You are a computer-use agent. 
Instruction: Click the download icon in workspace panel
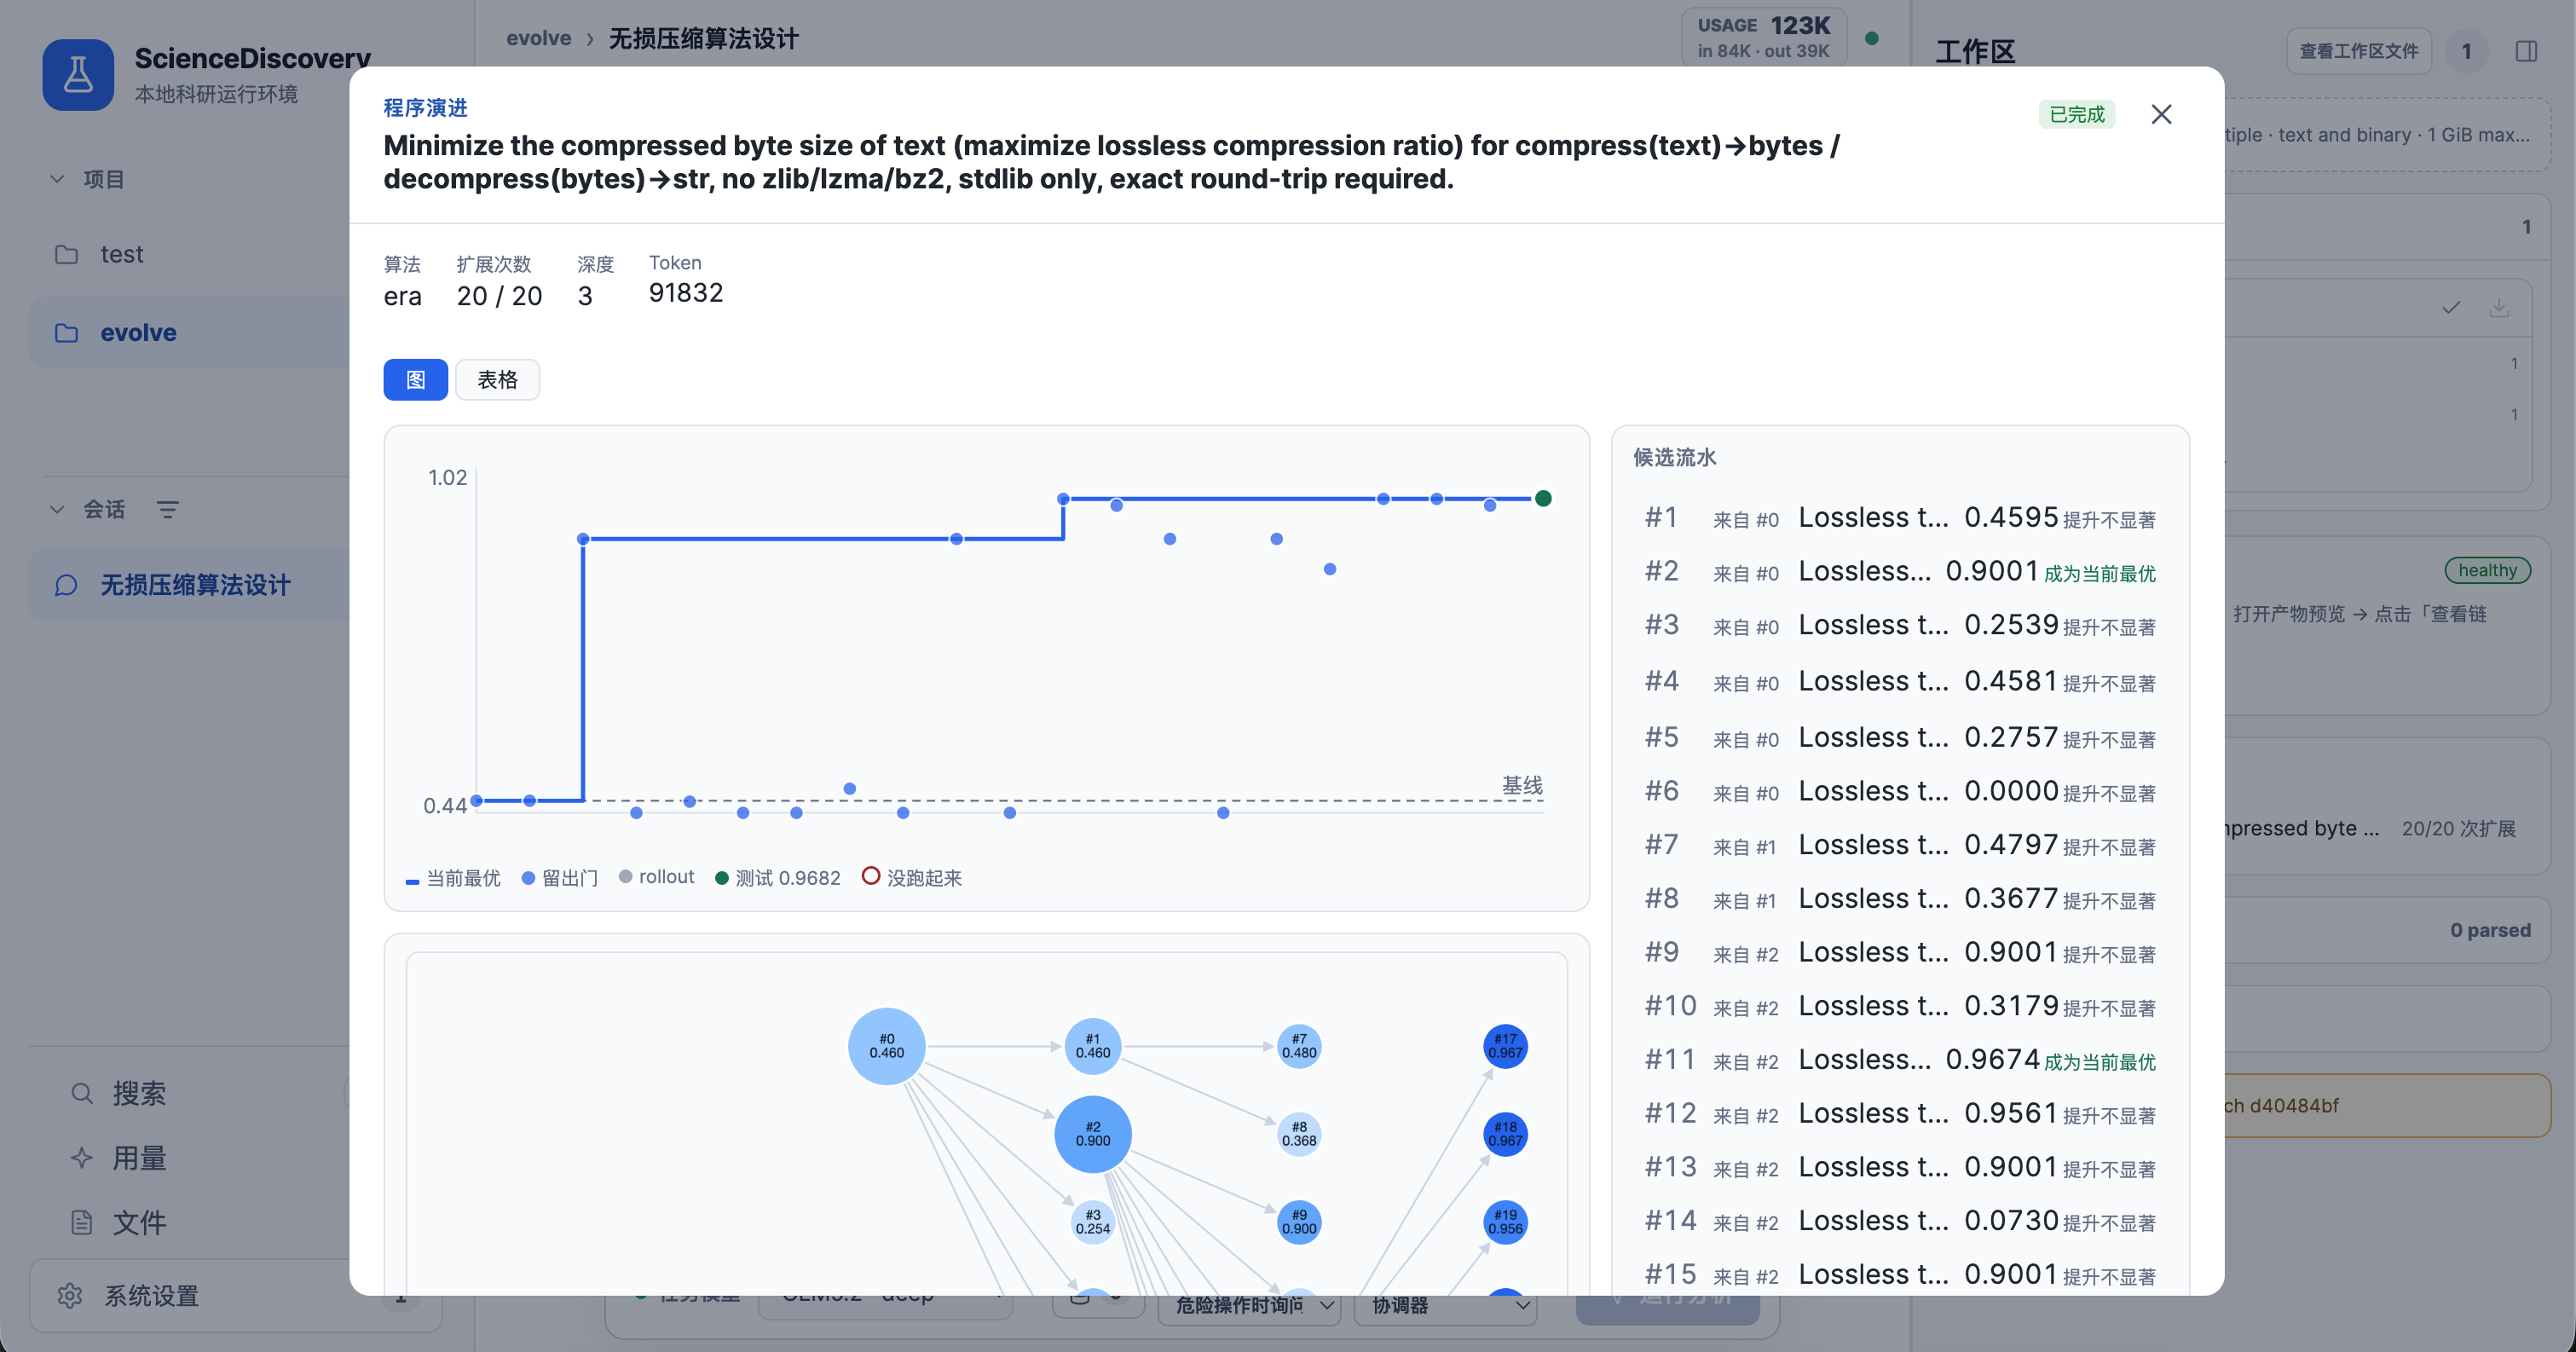(2499, 307)
